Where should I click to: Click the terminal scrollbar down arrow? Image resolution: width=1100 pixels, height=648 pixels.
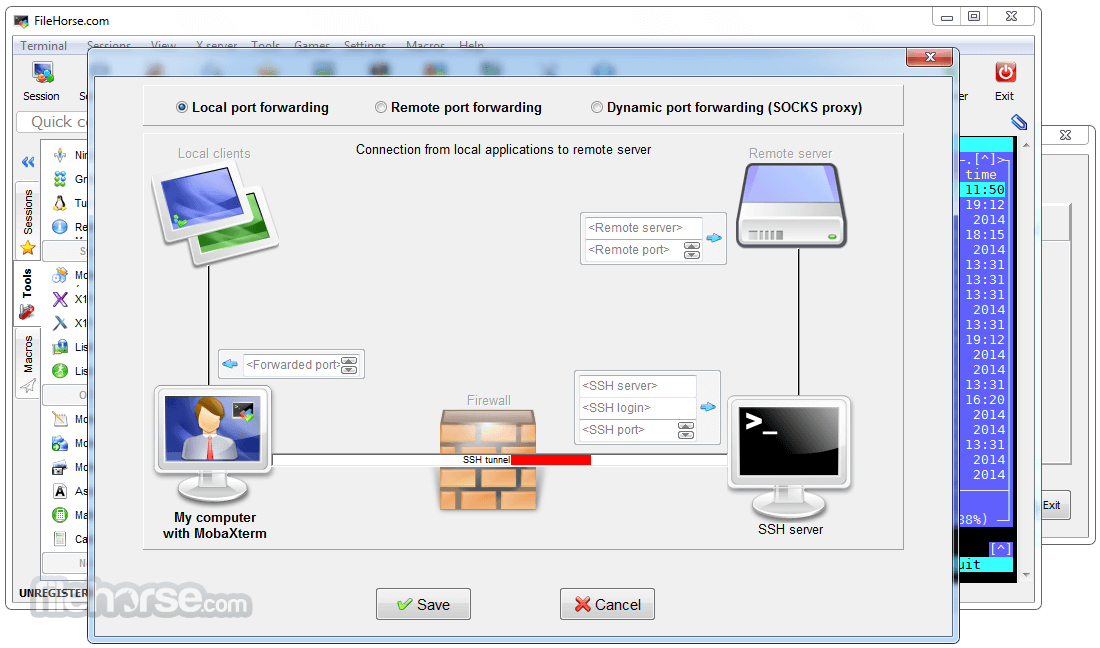pos(1026,575)
